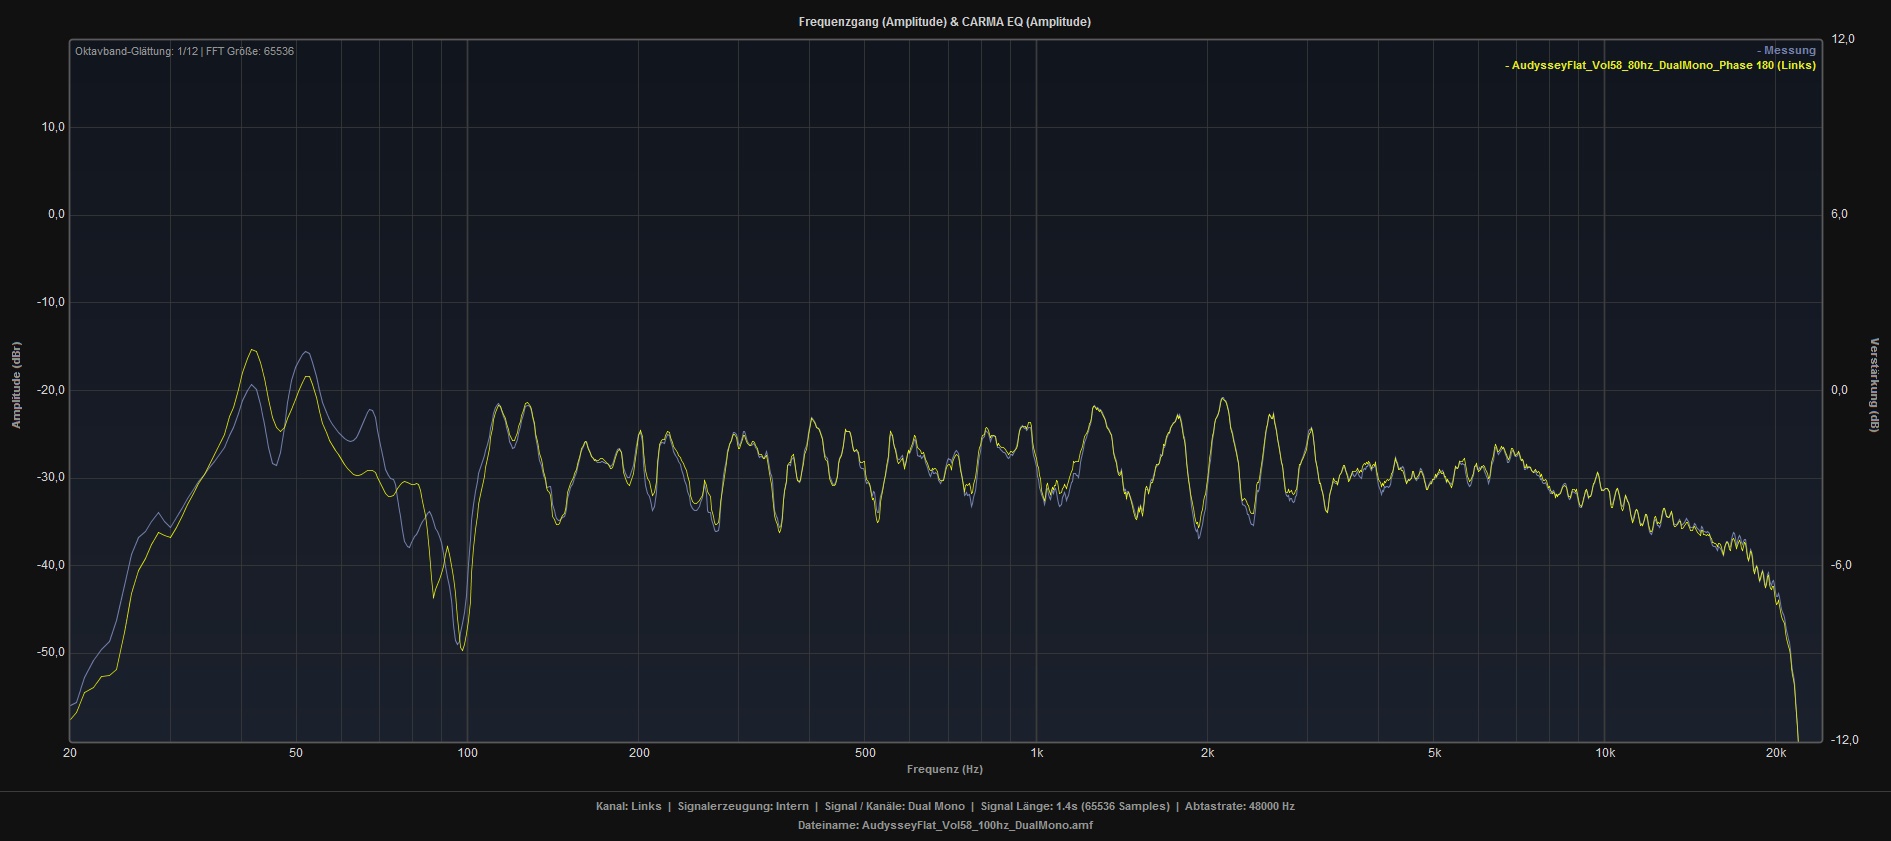
Task: Click the 20k frequency tick label
Action: (x=1775, y=753)
